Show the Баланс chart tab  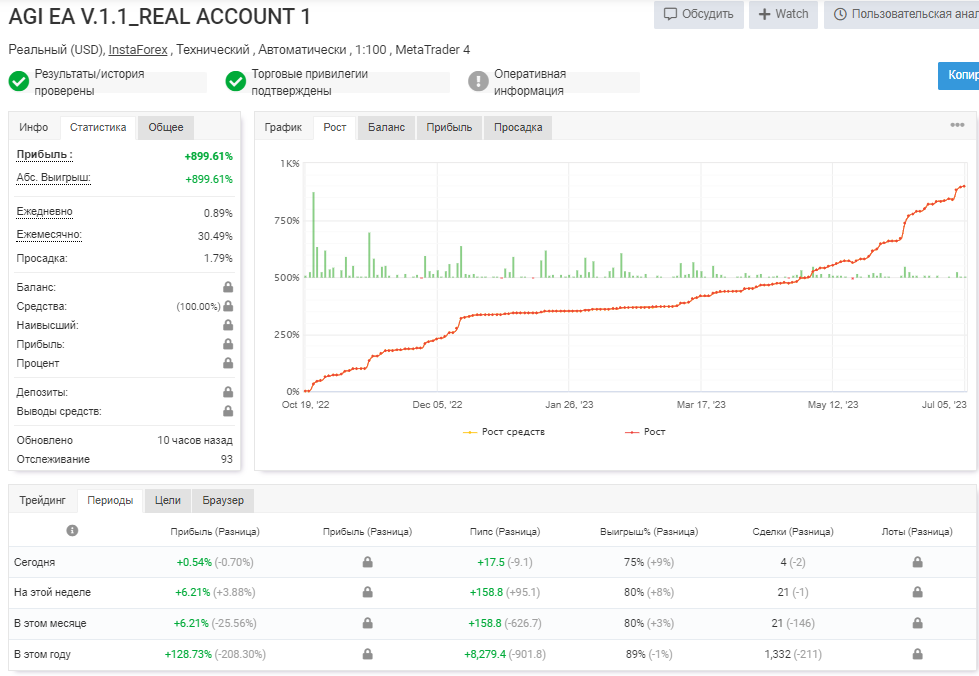pyautogui.click(x=386, y=127)
